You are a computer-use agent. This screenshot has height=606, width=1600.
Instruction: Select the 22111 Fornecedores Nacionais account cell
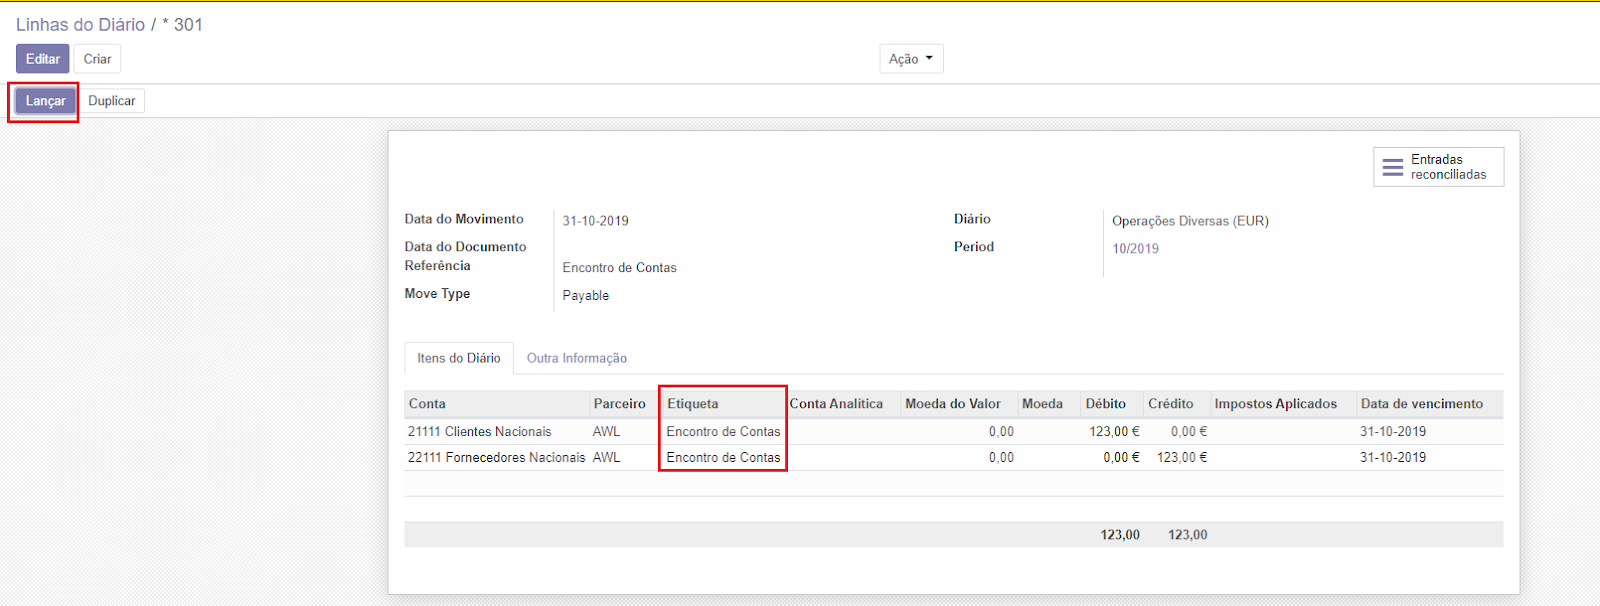[497, 458]
